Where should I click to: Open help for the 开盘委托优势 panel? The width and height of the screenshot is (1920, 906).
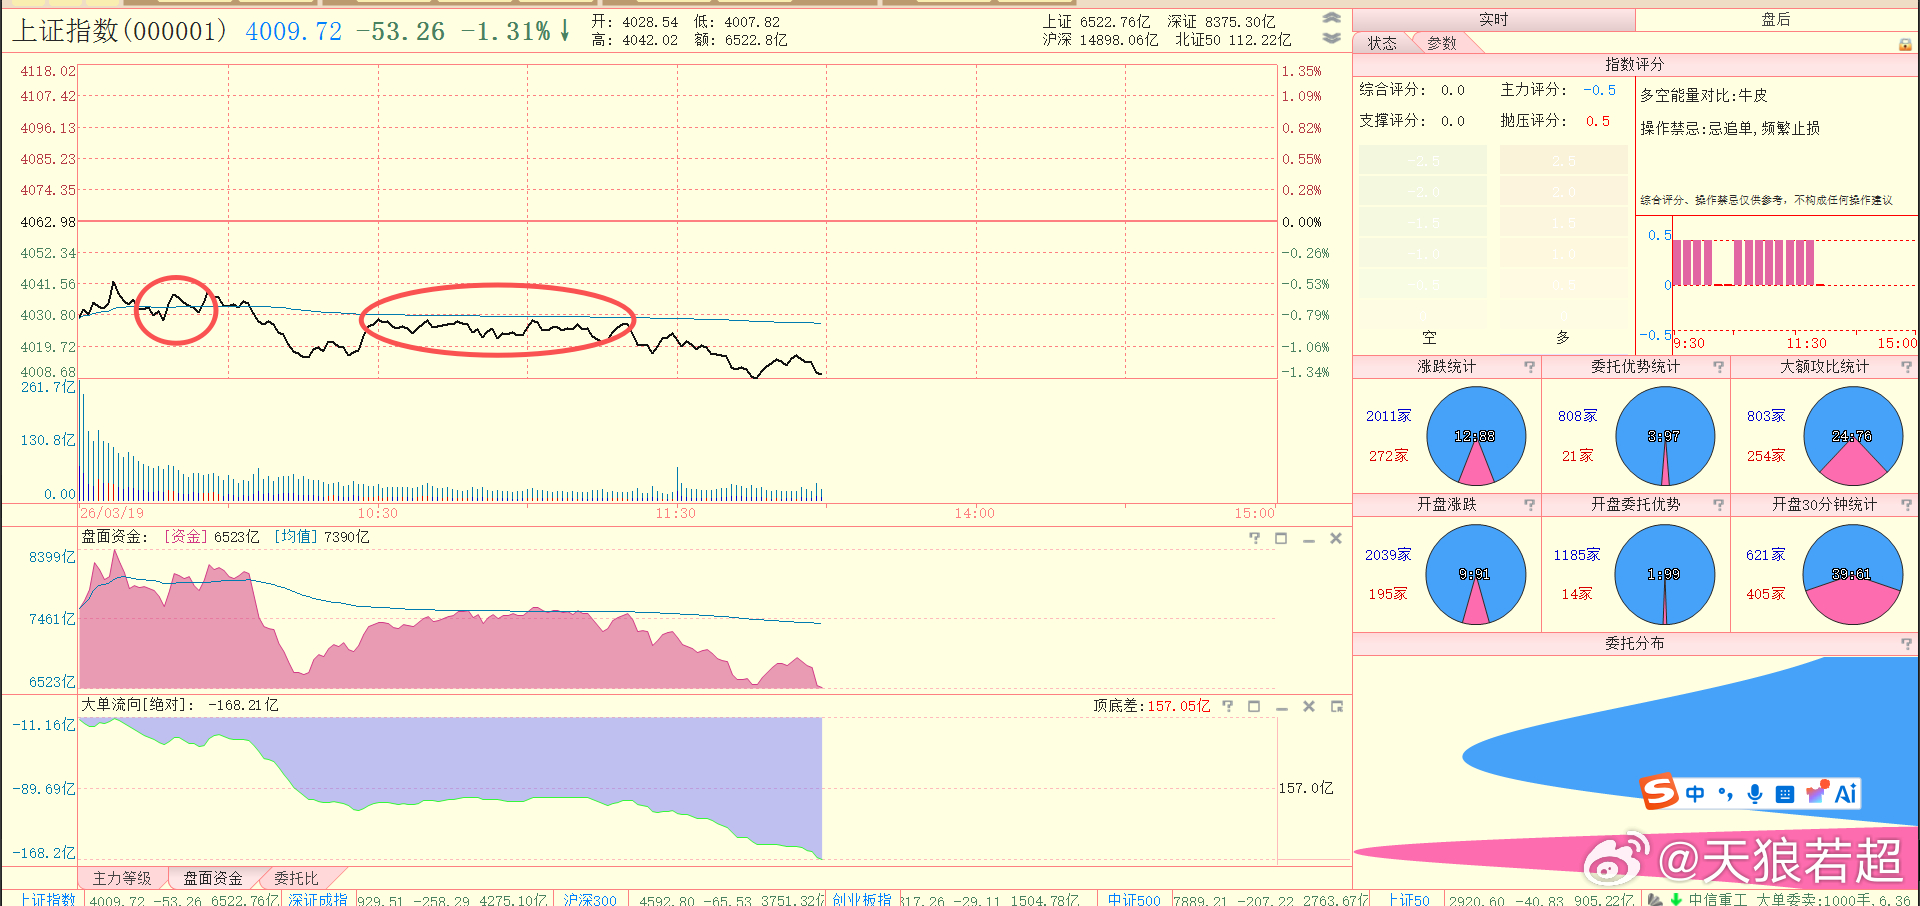1718,505
